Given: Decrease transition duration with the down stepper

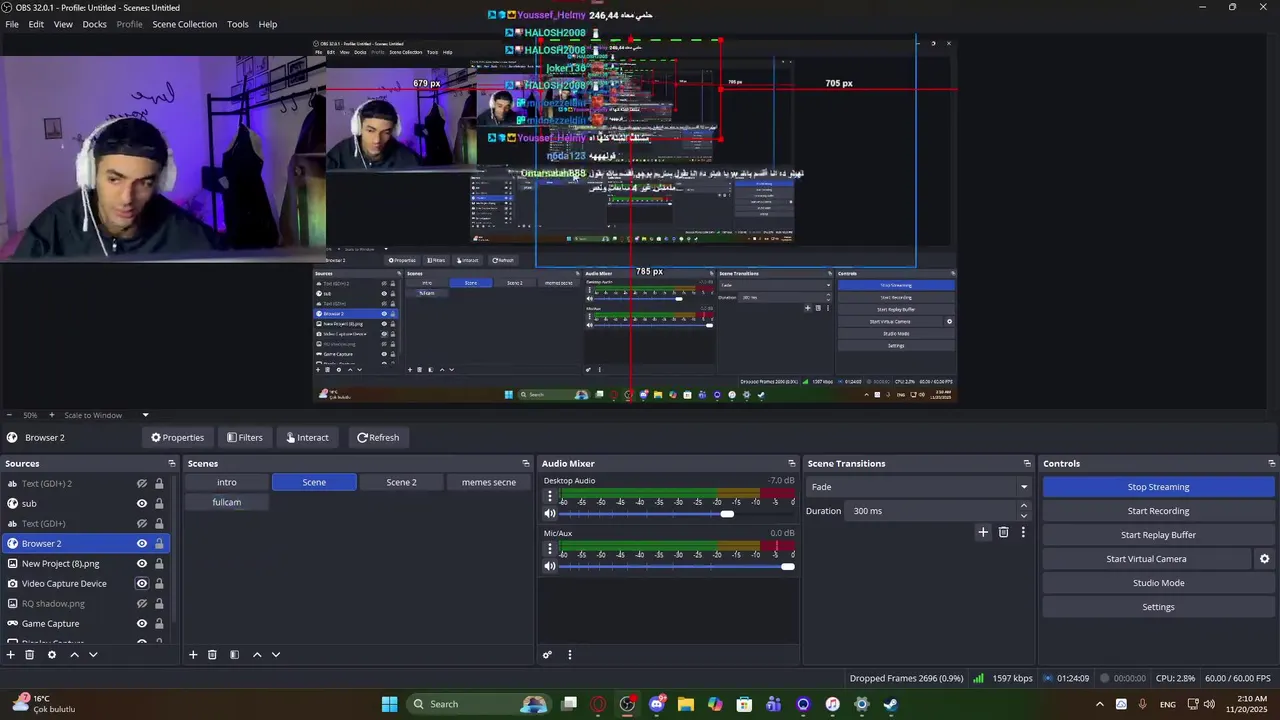Looking at the screenshot, I should pyautogui.click(x=1024, y=516).
